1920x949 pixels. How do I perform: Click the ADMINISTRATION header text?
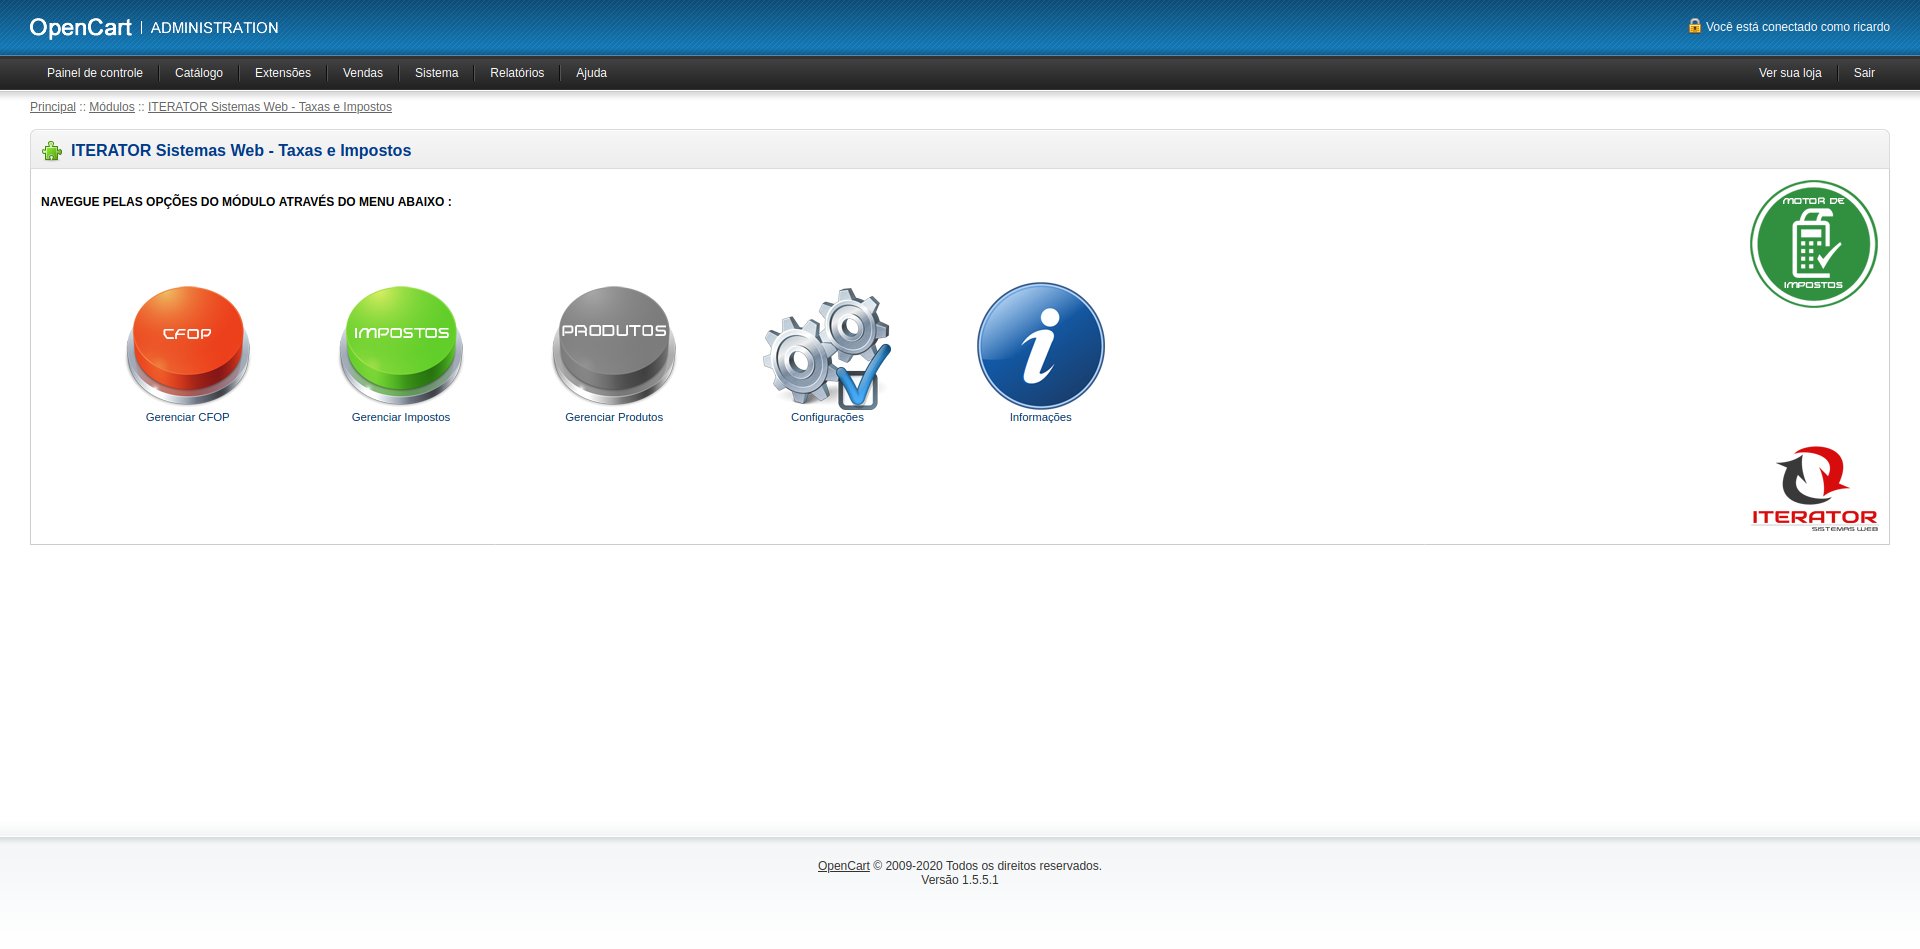pyautogui.click(x=215, y=28)
